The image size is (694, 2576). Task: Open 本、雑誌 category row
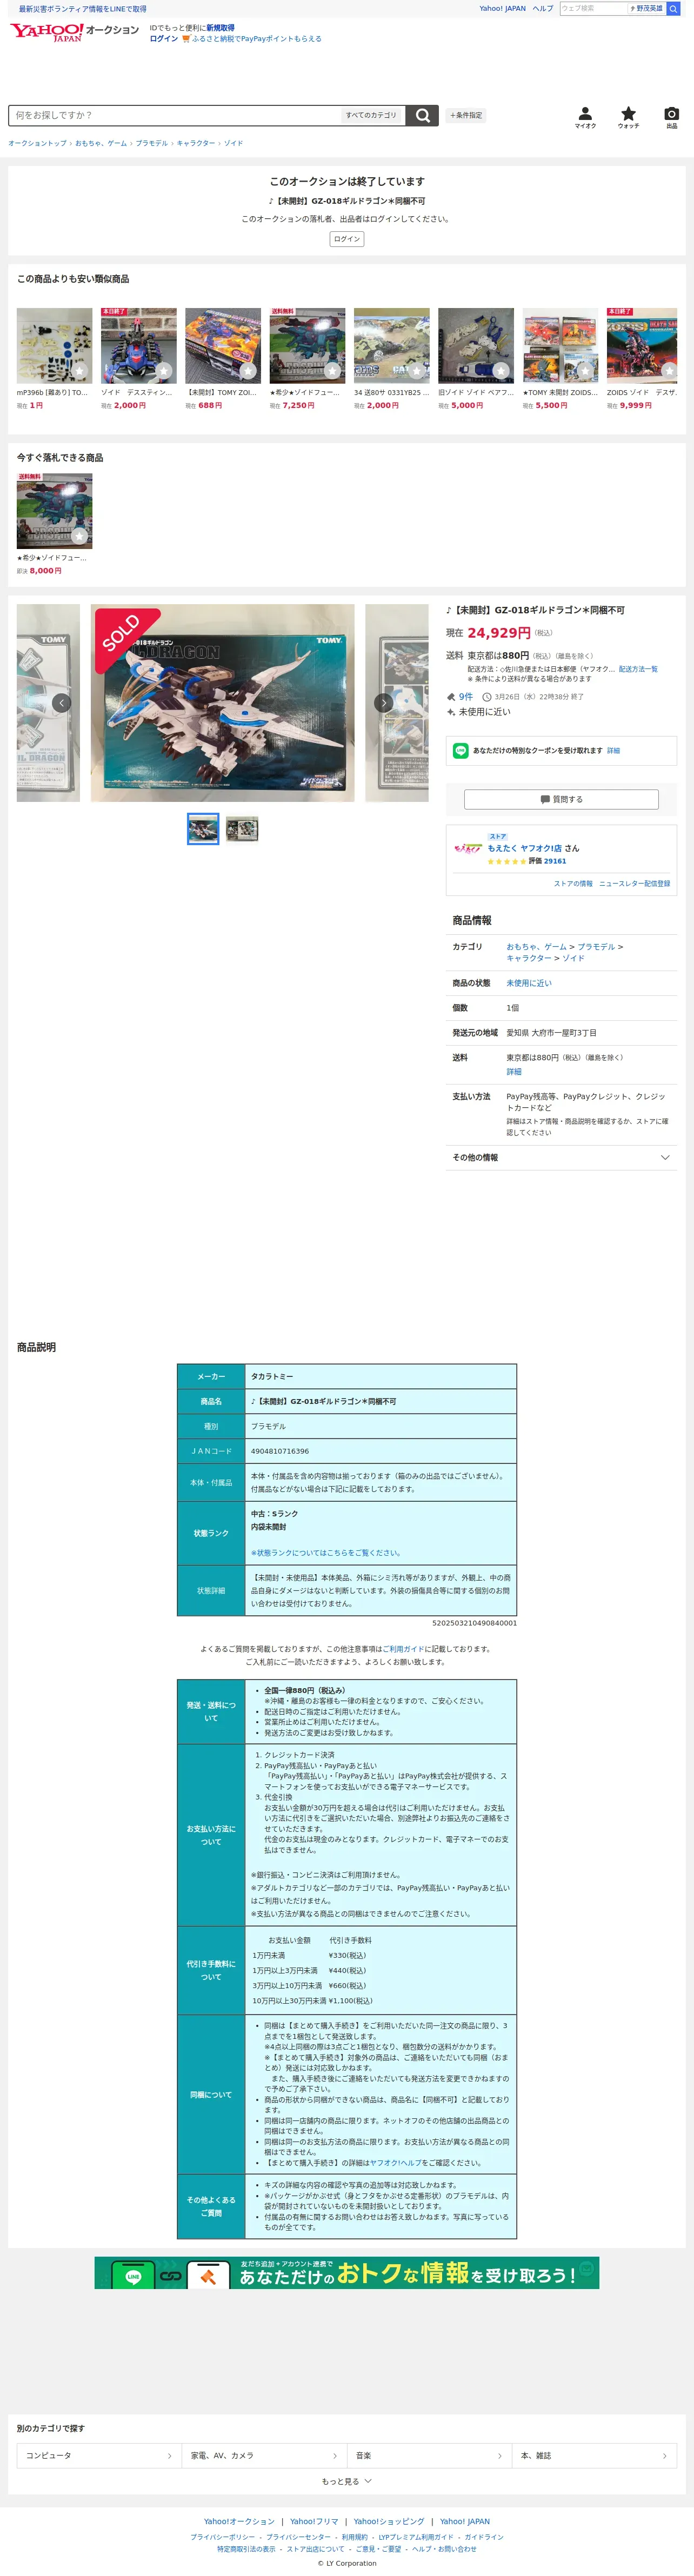pyautogui.click(x=594, y=2456)
